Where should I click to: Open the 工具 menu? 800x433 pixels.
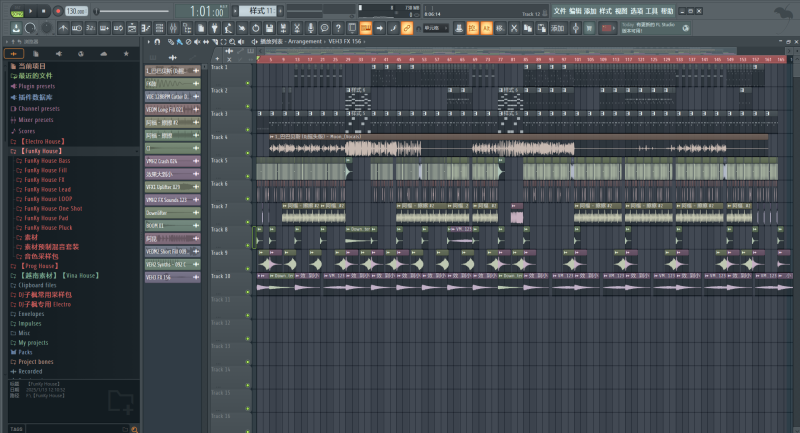[651, 10]
